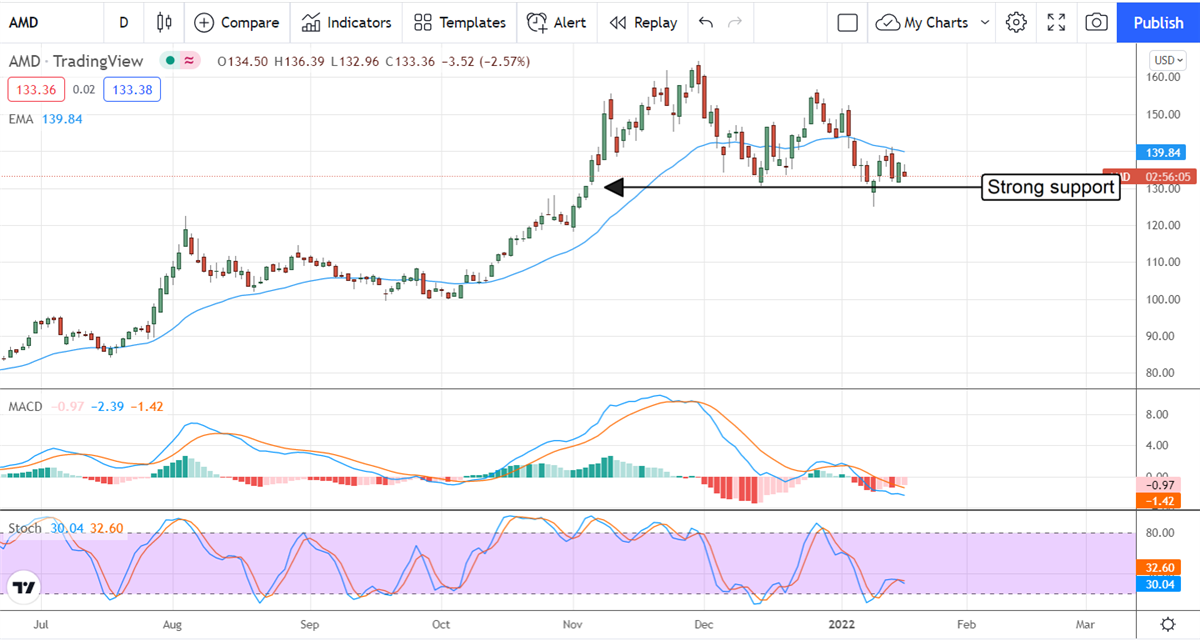
Task: Open the candlestick chart style selector
Action: (165, 22)
